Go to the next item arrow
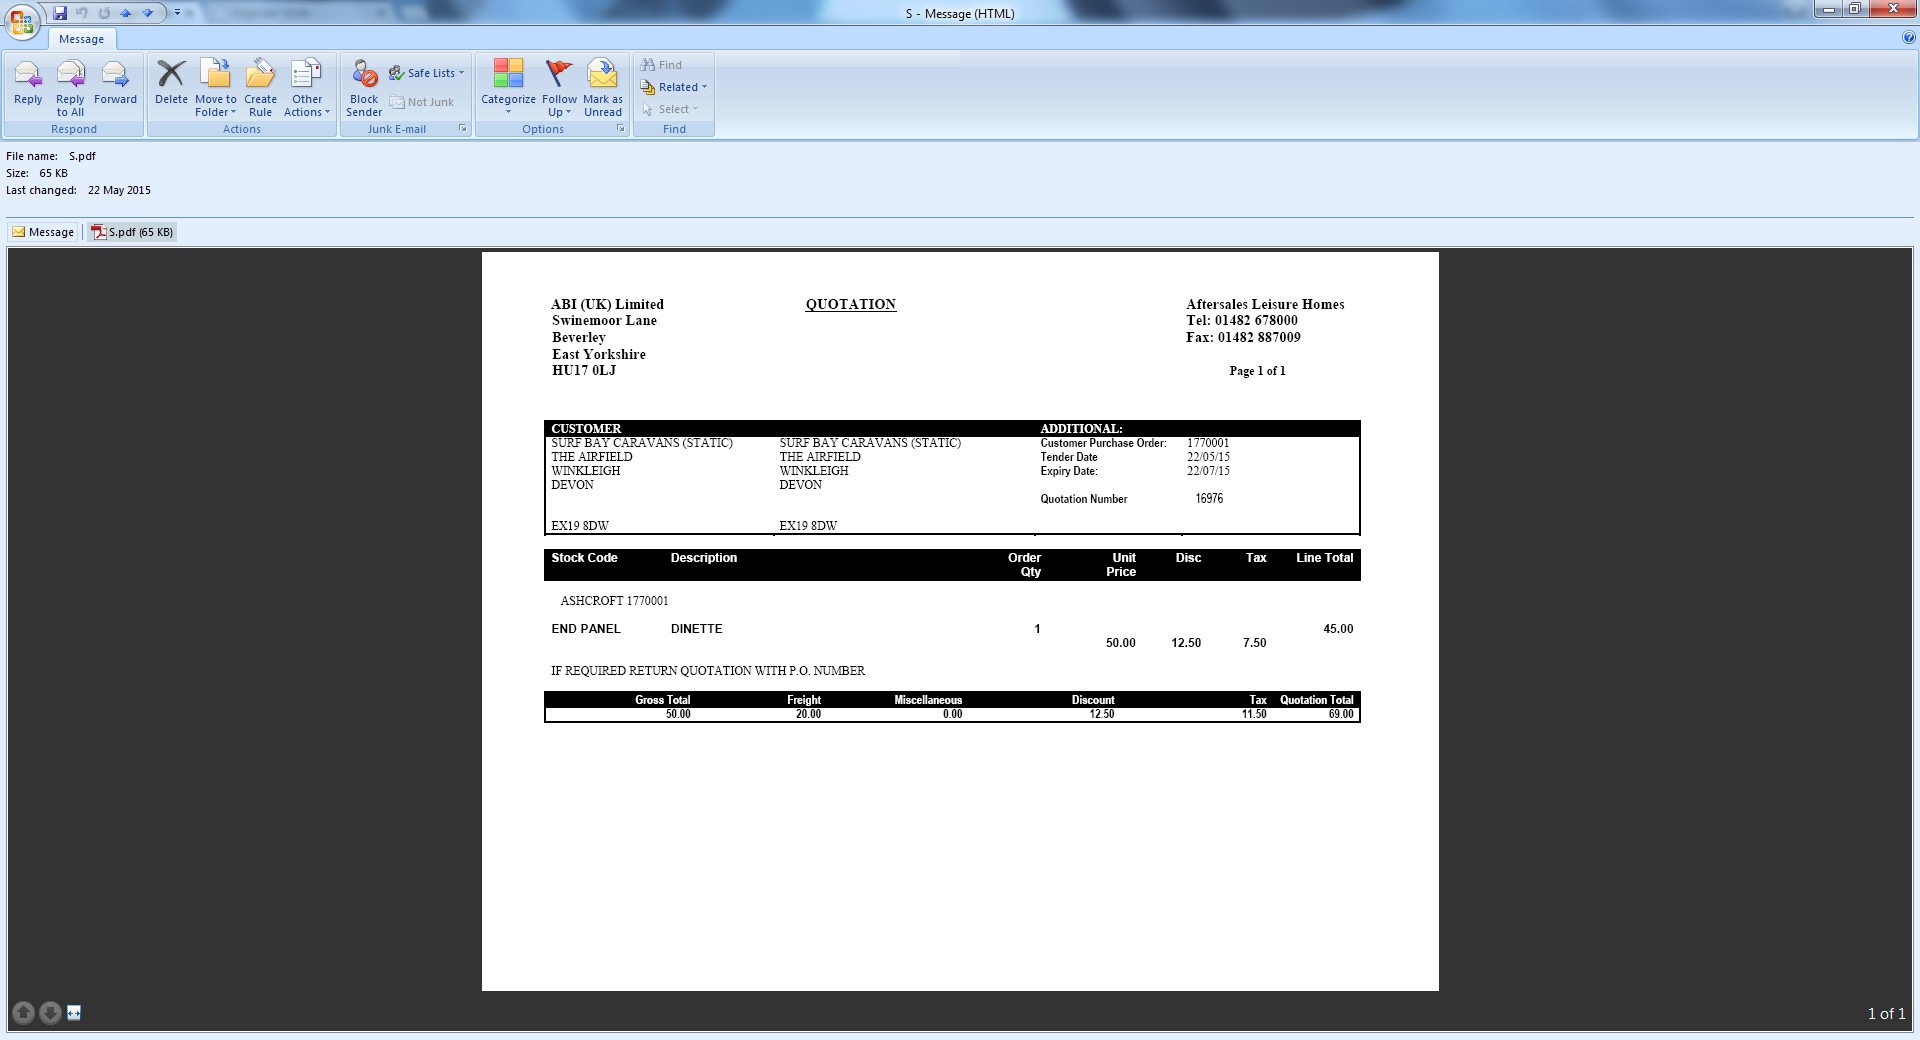The image size is (1920, 1040). (x=148, y=13)
